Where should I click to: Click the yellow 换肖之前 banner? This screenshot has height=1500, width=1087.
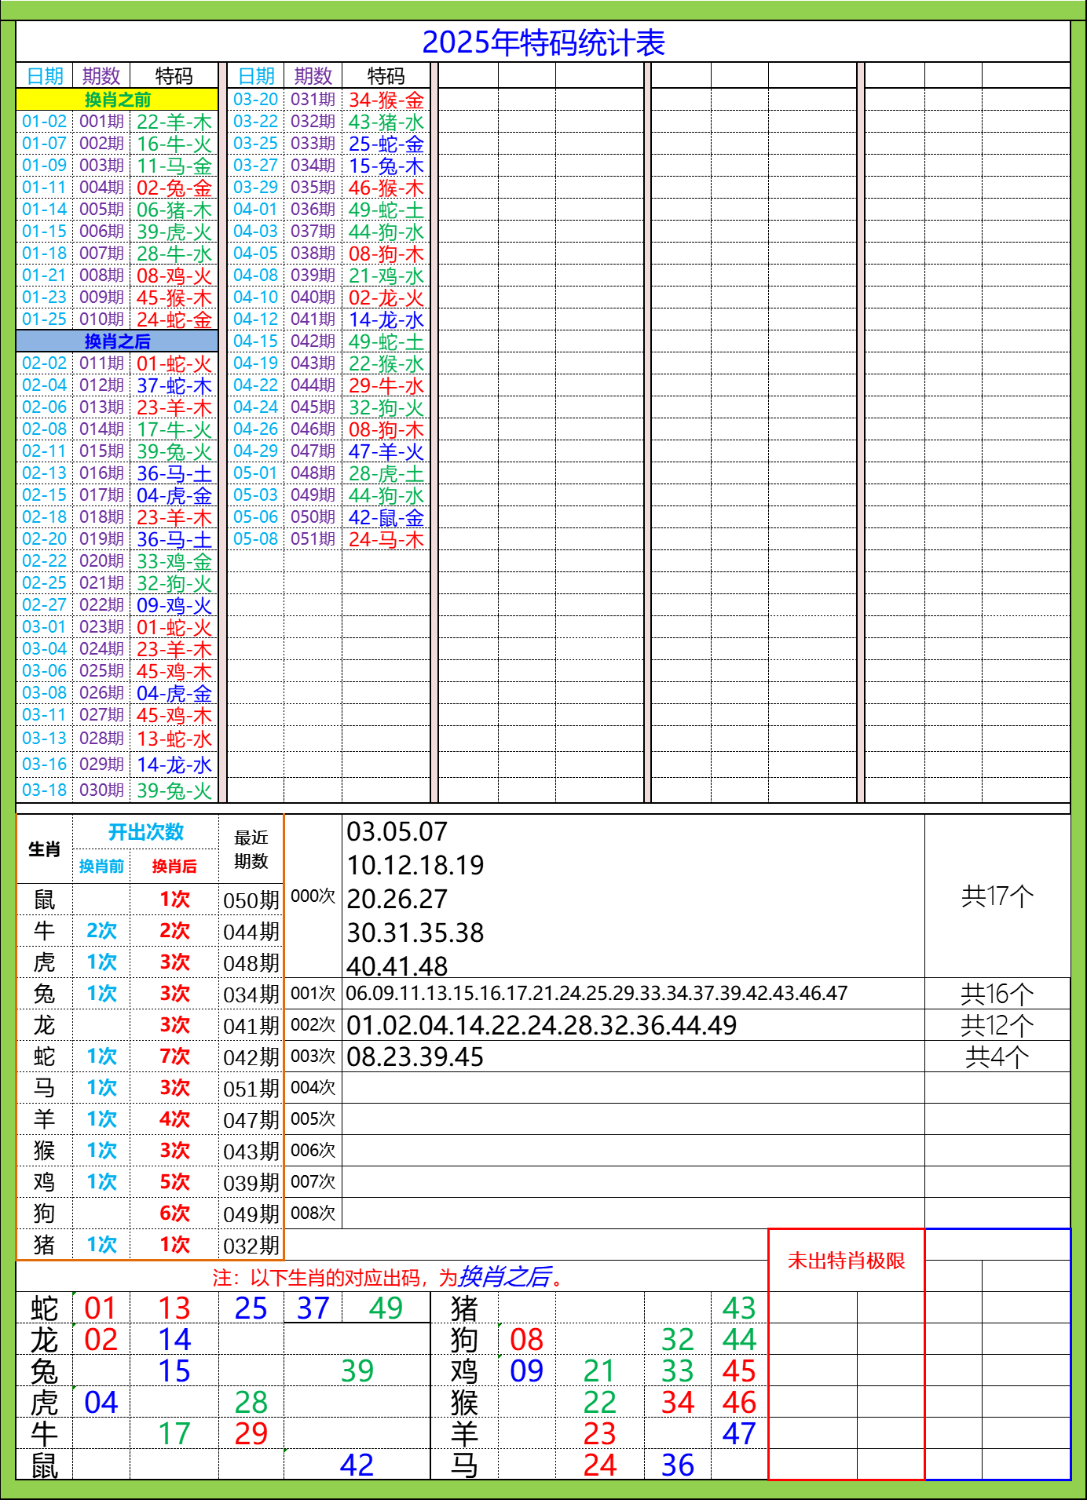tap(117, 99)
